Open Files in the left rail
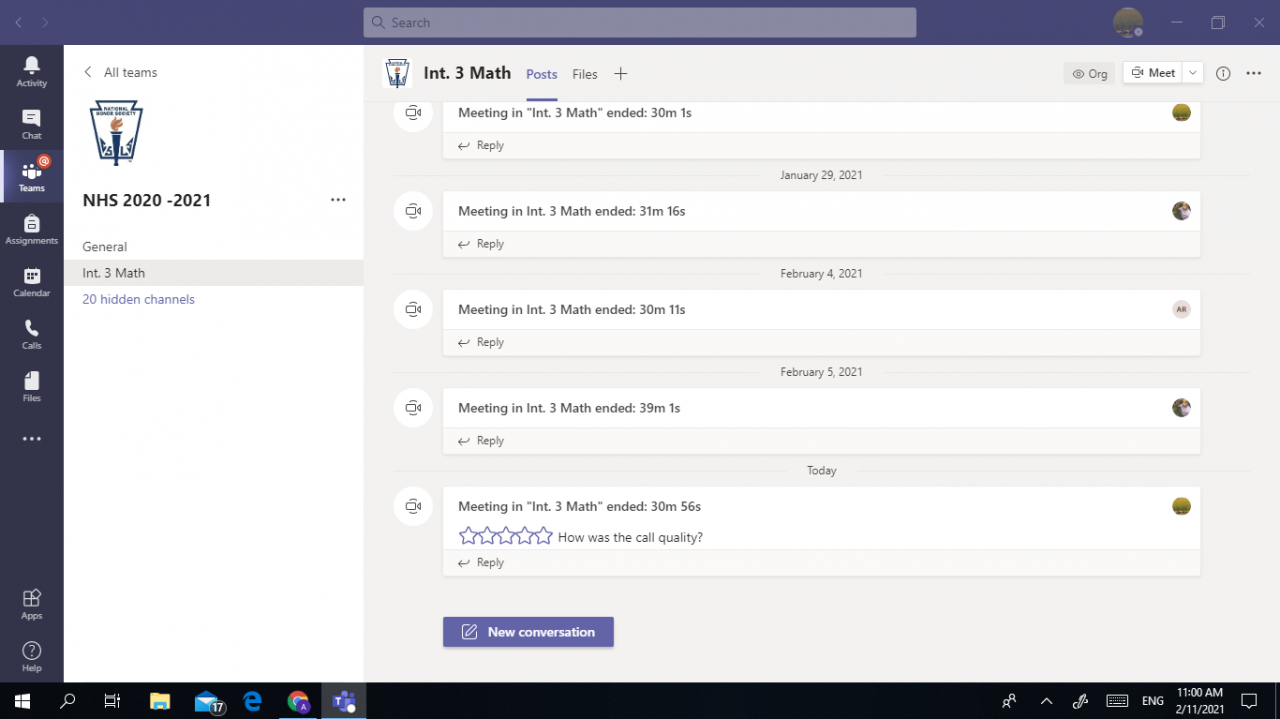Image resolution: width=1280 pixels, height=719 pixels. click(31, 386)
